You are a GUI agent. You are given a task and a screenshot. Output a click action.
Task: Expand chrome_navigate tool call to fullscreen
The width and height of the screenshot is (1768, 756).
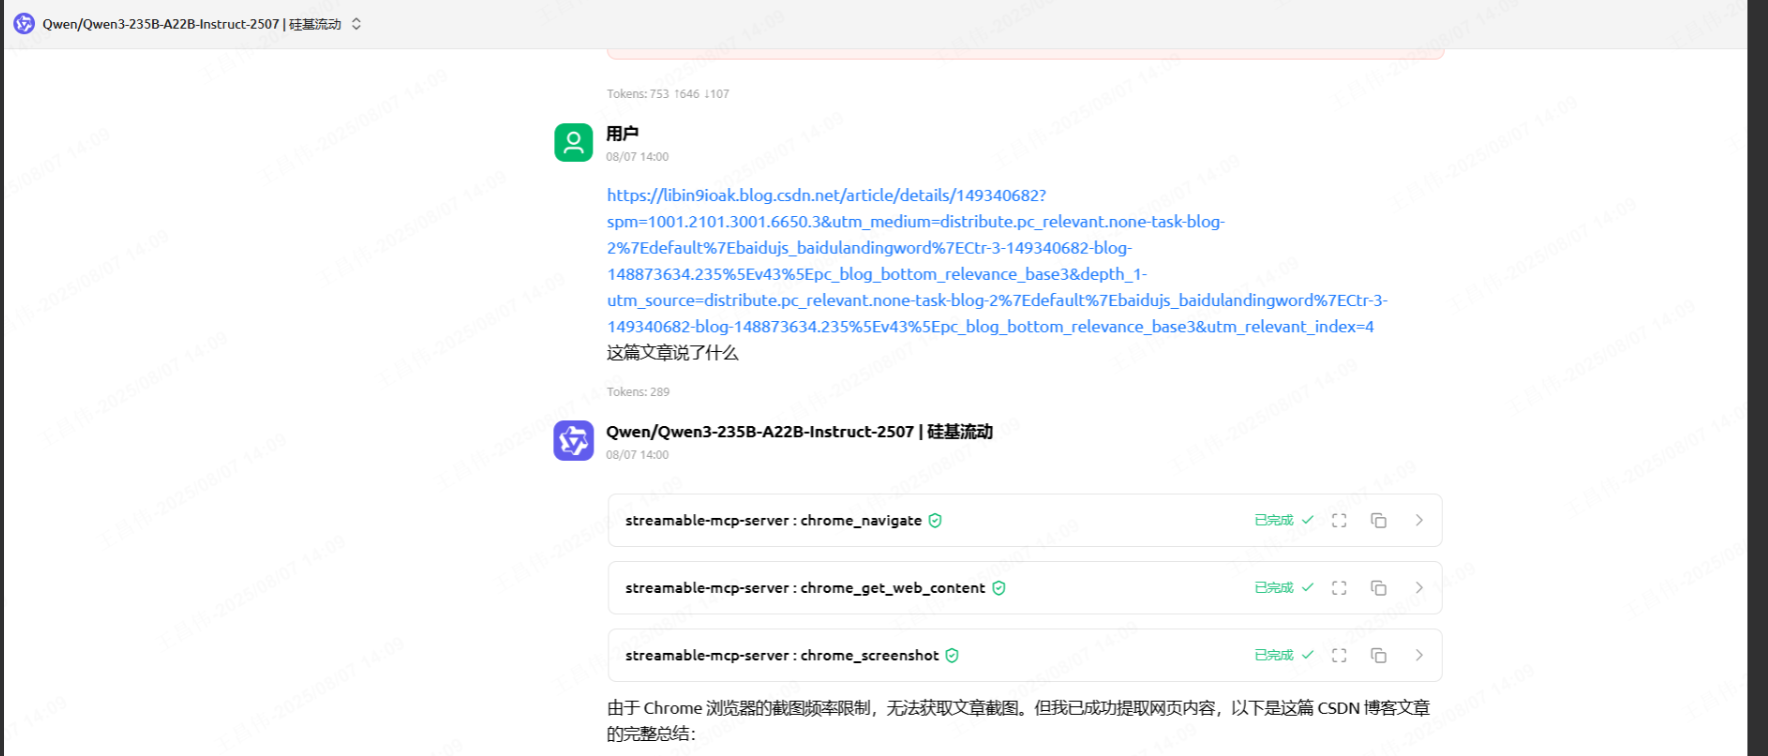[1339, 520]
